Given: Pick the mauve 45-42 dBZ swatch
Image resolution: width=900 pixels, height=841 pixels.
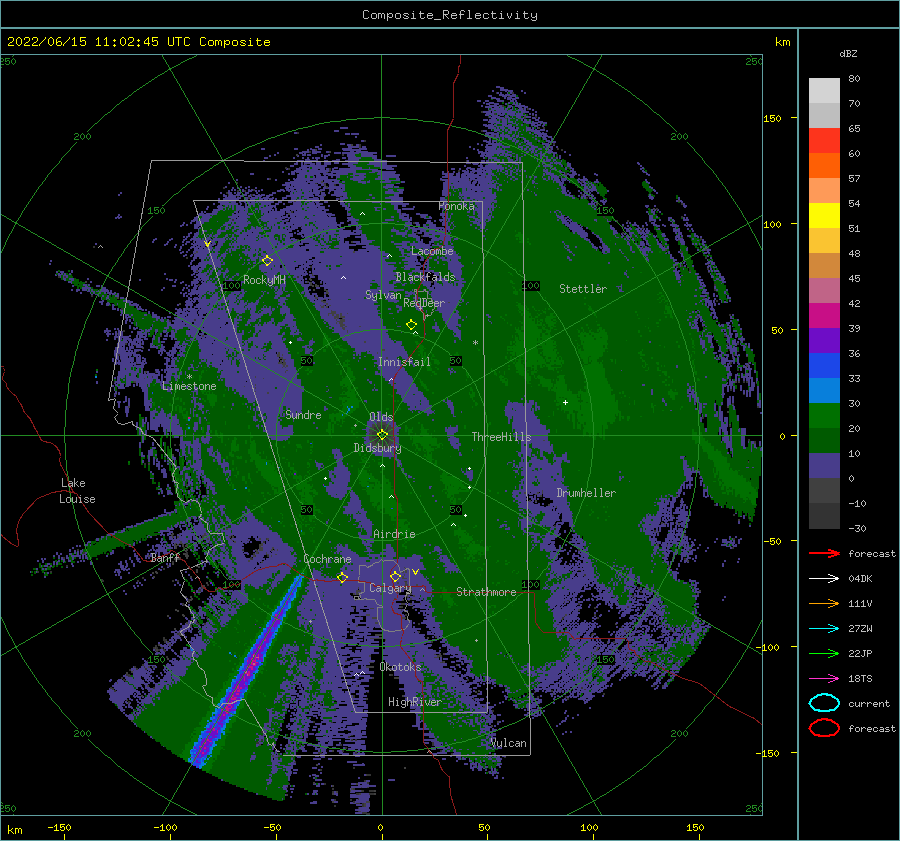Looking at the screenshot, I should [x=824, y=290].
